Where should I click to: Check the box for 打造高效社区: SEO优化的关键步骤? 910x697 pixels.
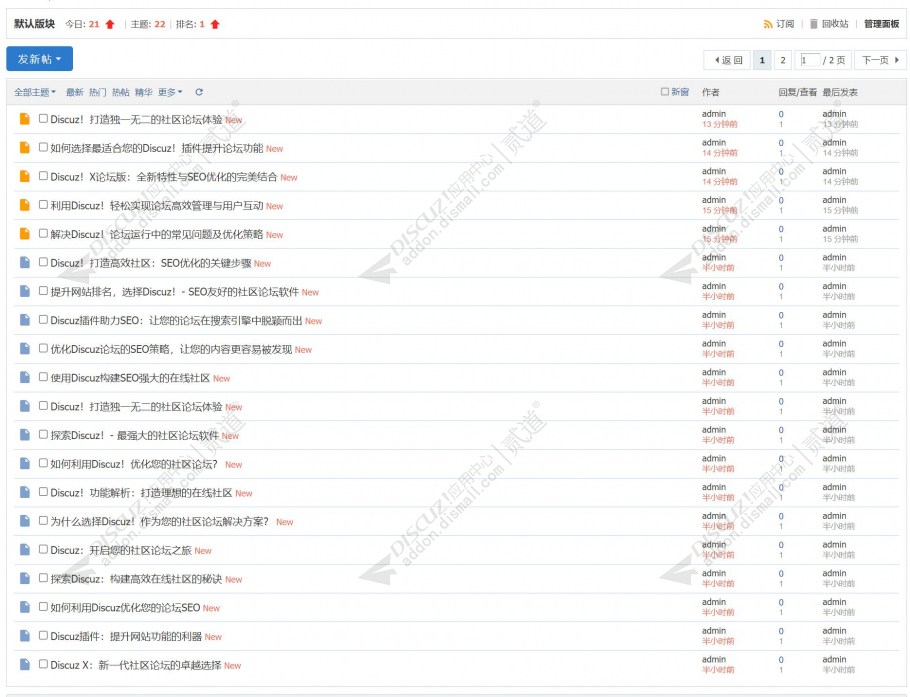tap(43, 262)
